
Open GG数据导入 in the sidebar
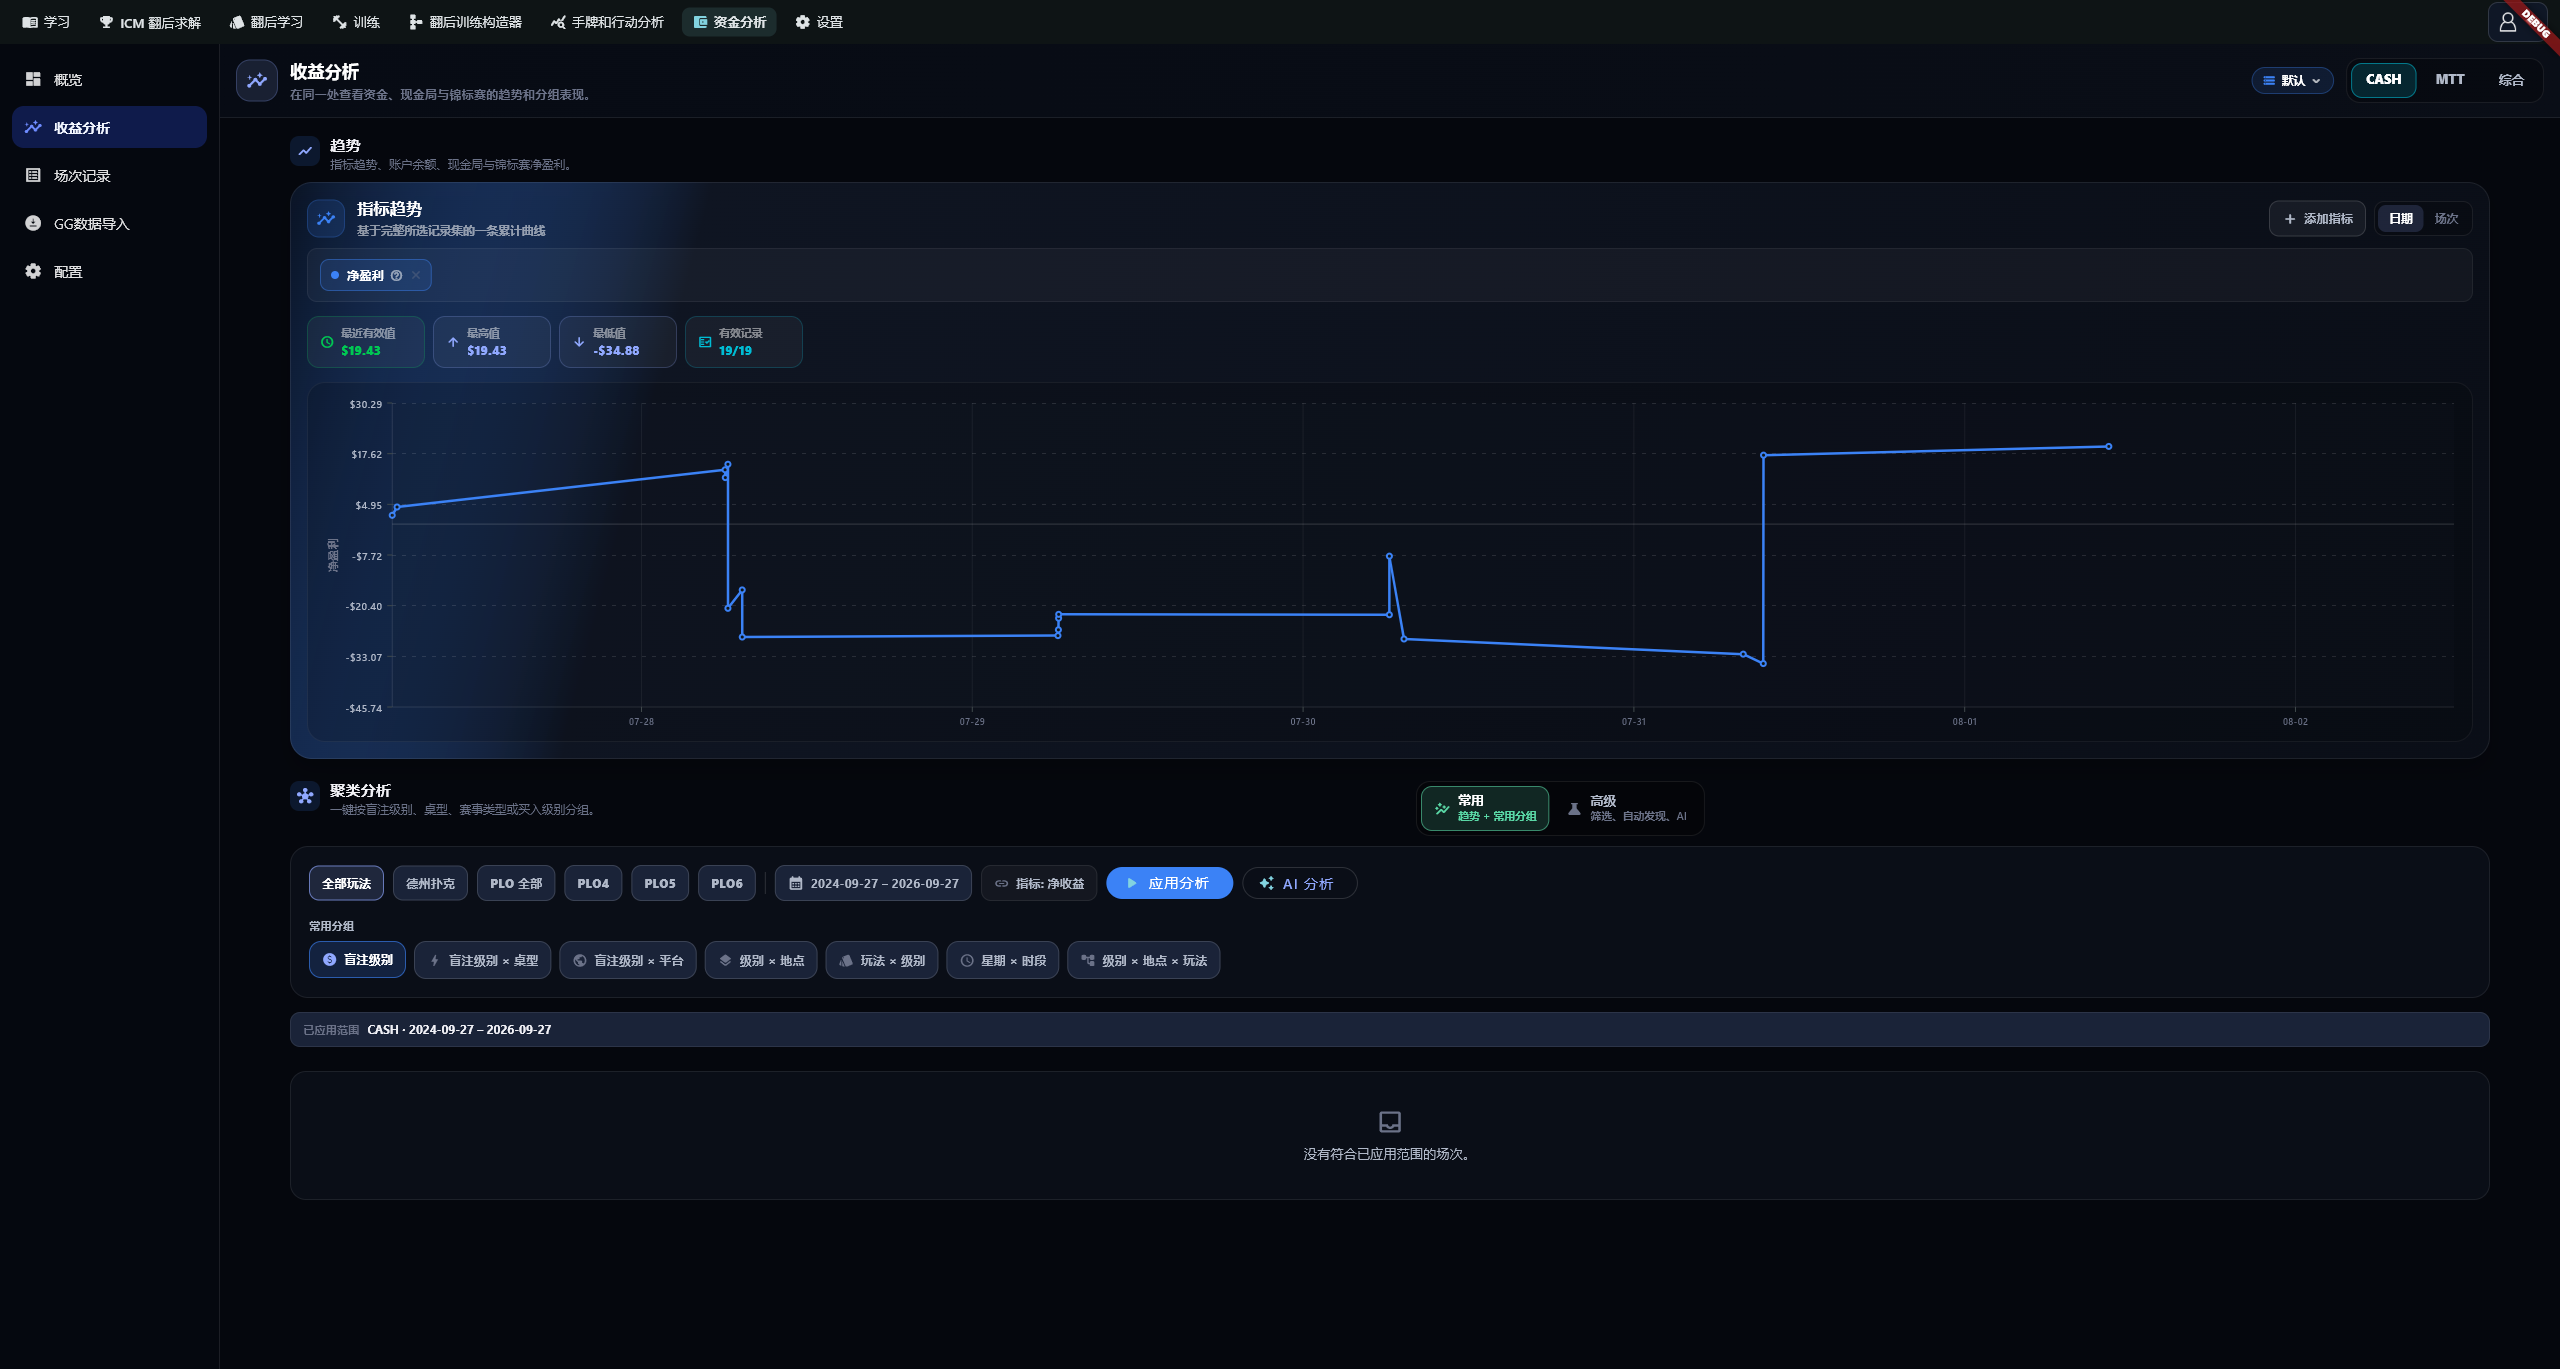click(x=109, y=223)
